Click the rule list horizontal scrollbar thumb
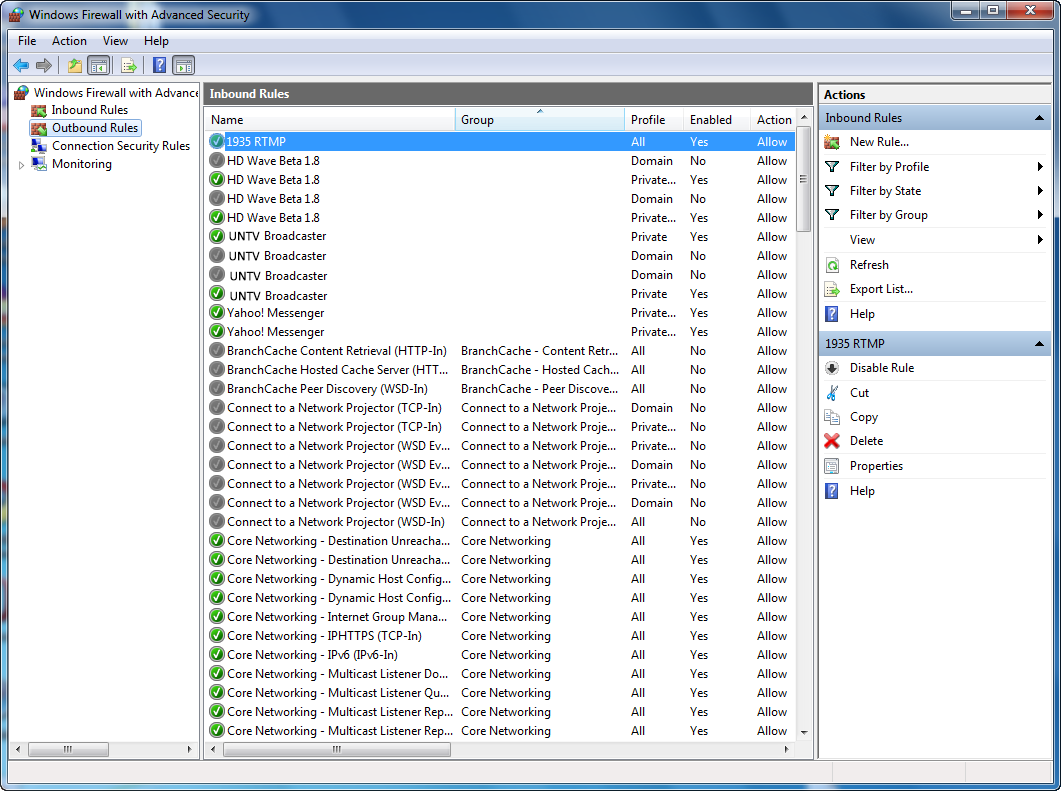 point(337,749)
